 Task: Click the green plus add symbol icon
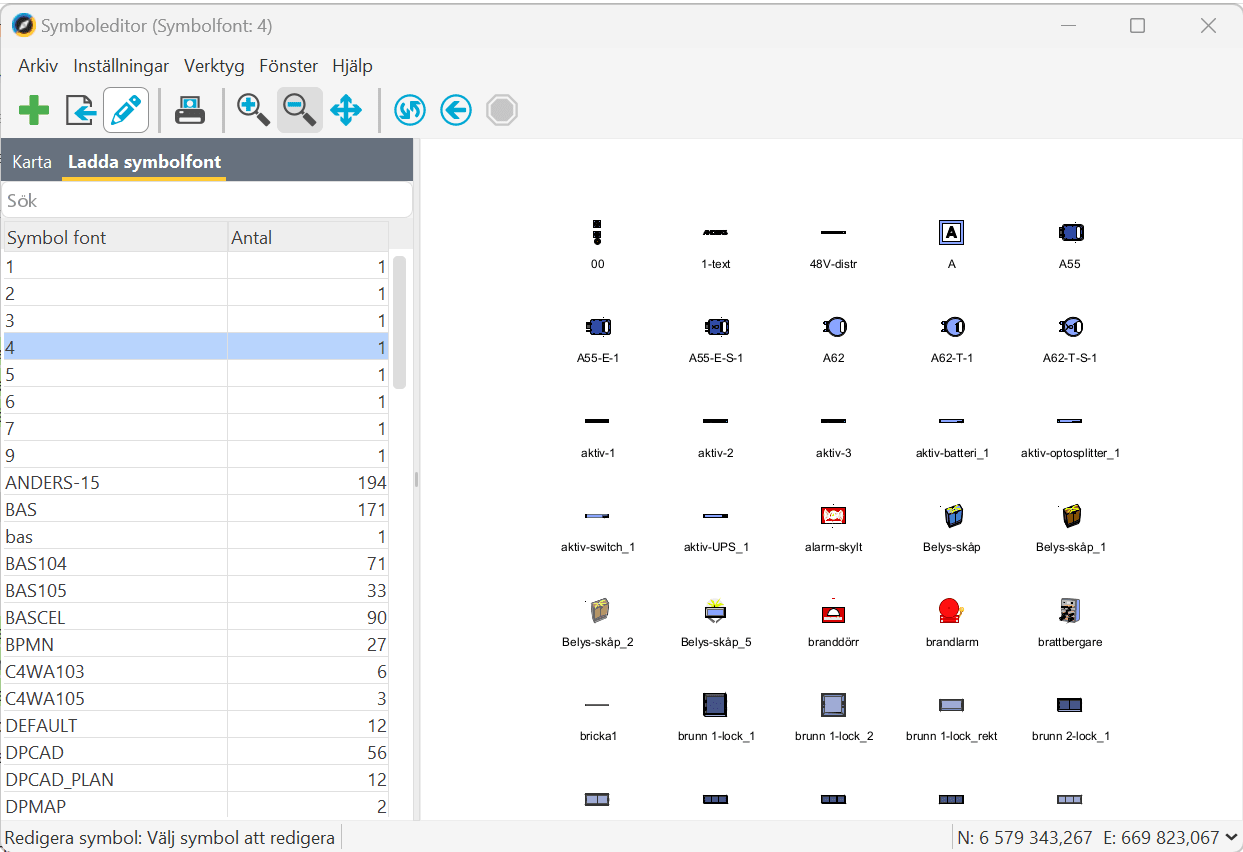[x=34, y=110]
